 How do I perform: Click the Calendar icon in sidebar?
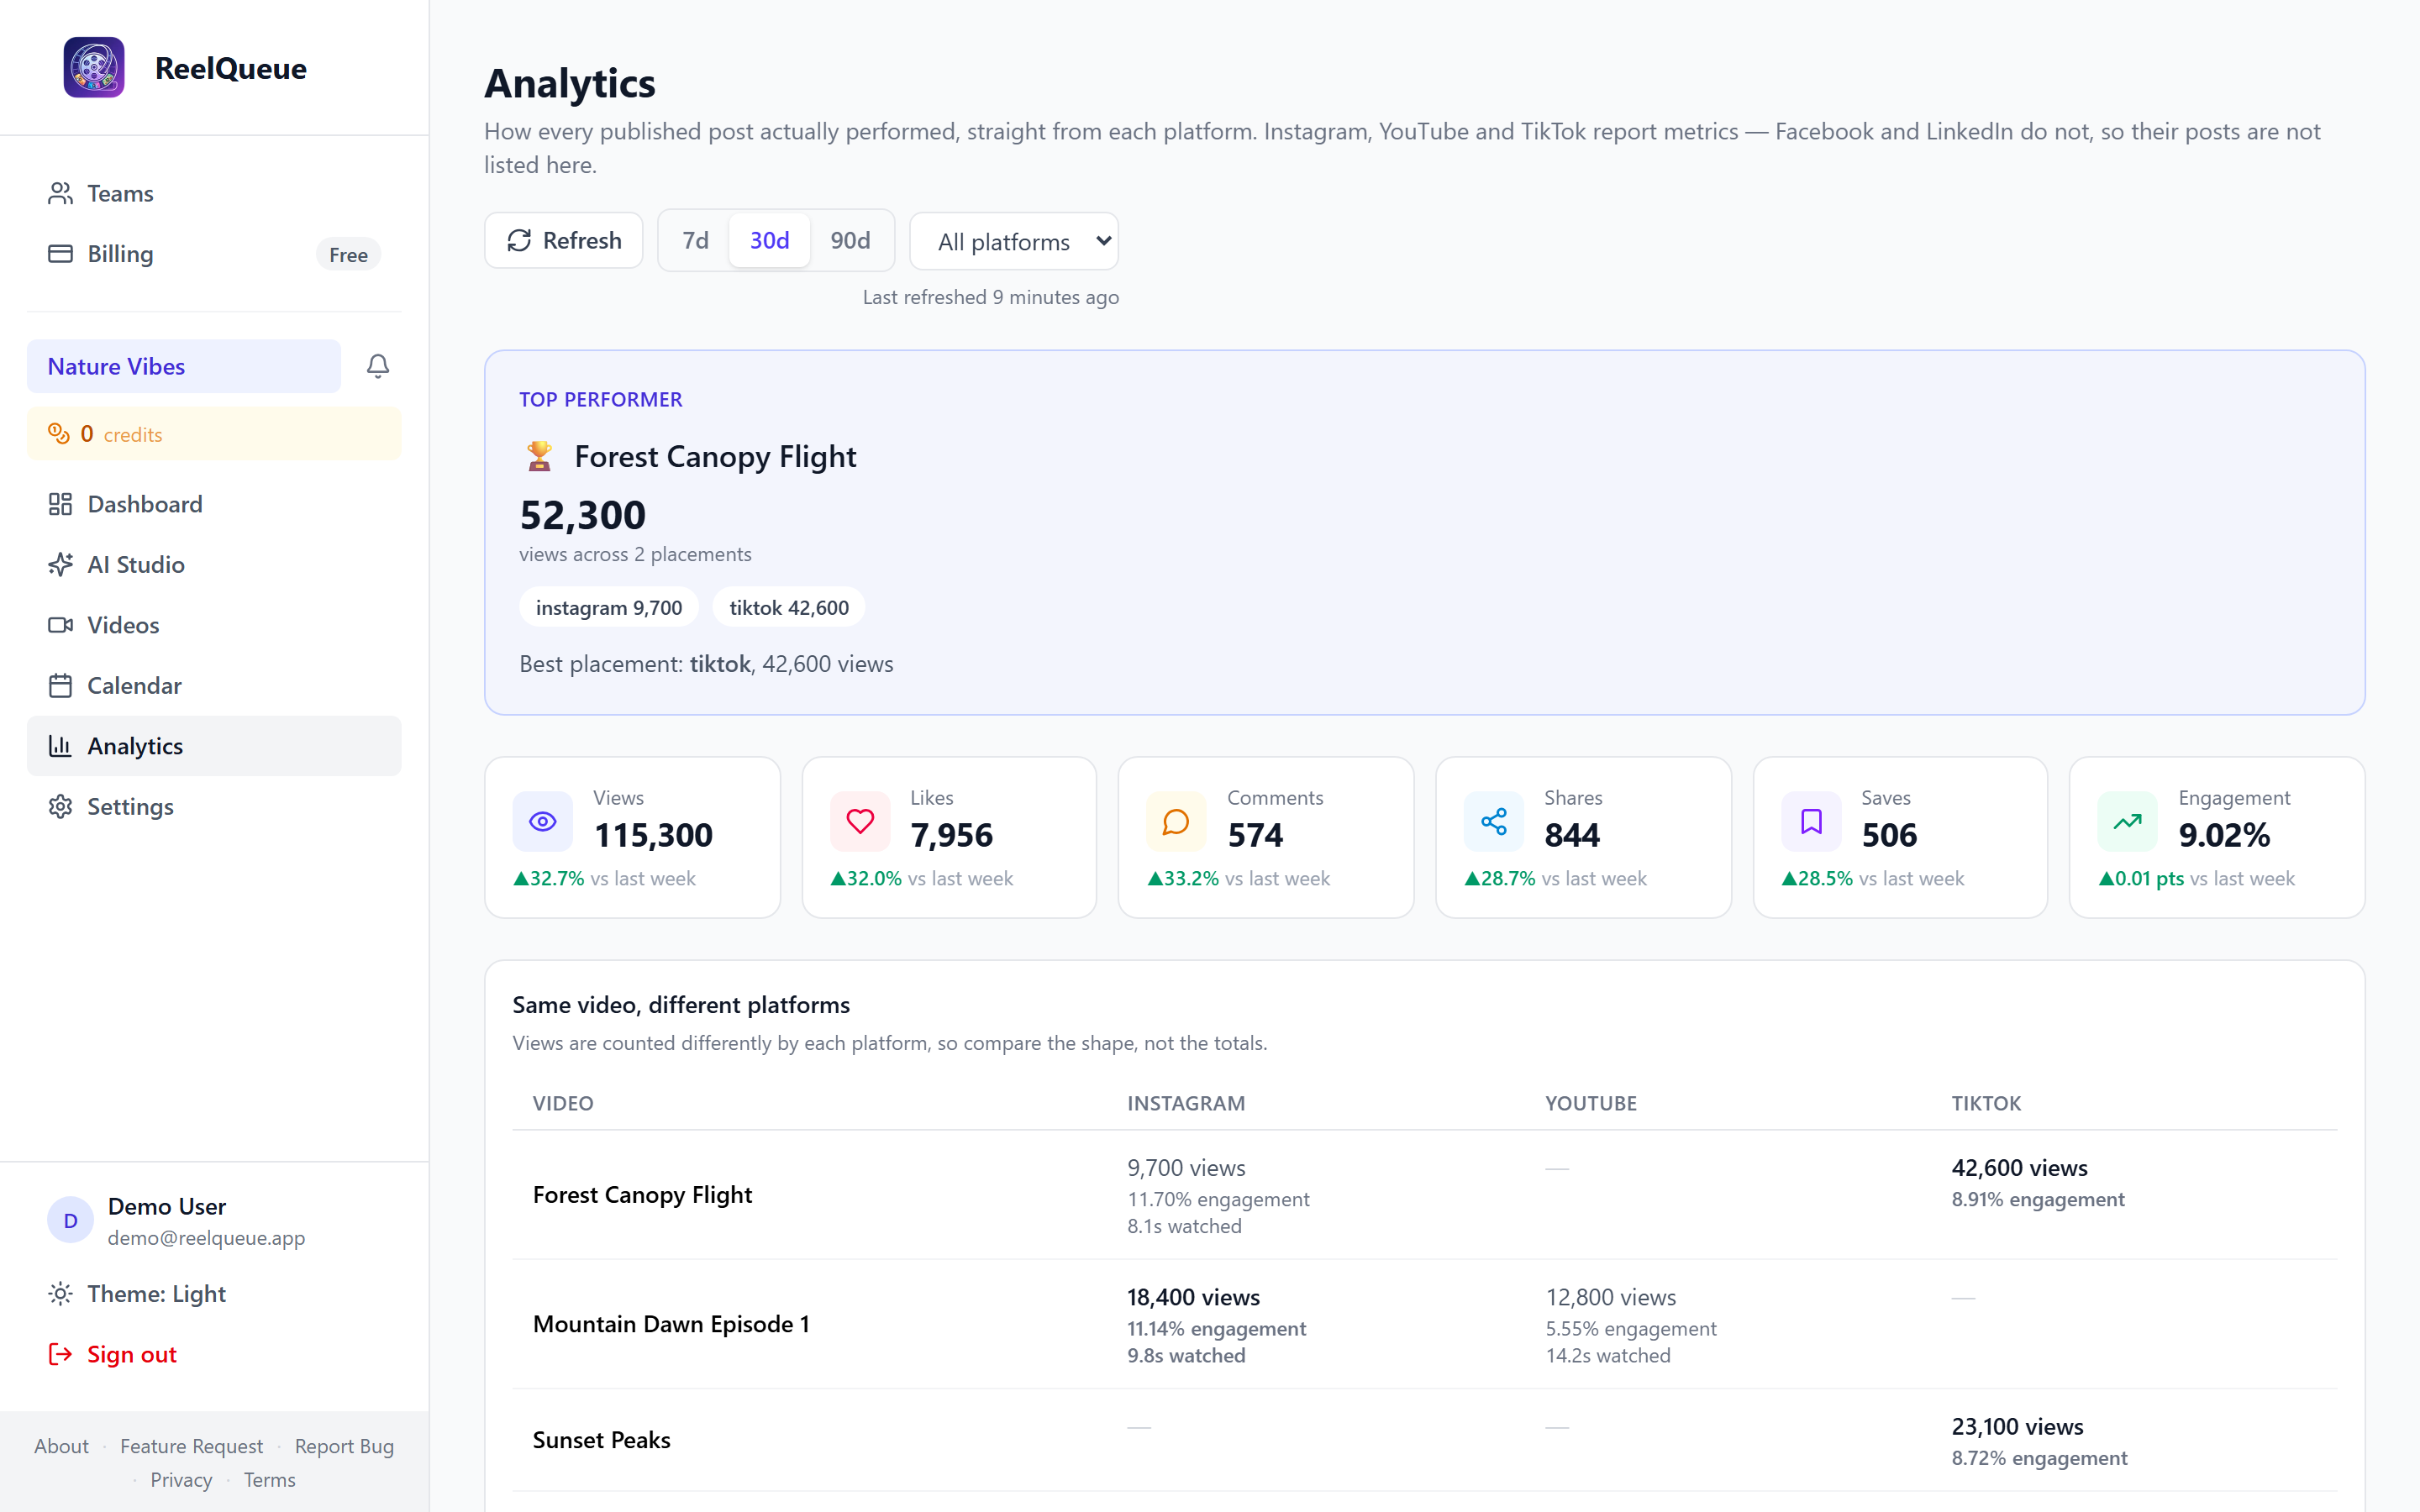(60, 685)
